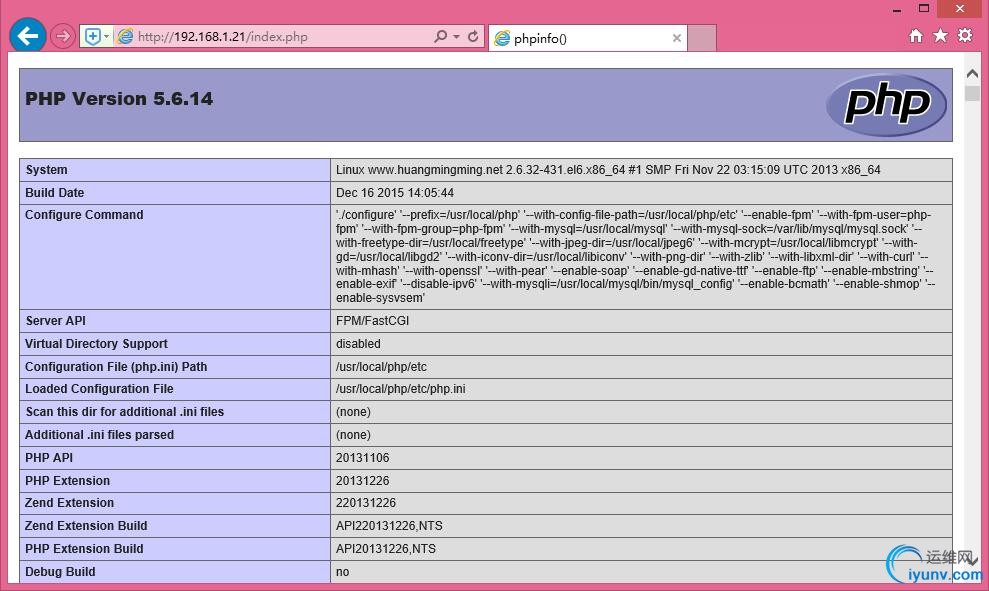Click the PHP API value 20131106
989x591 pixels.
[363, 457]
